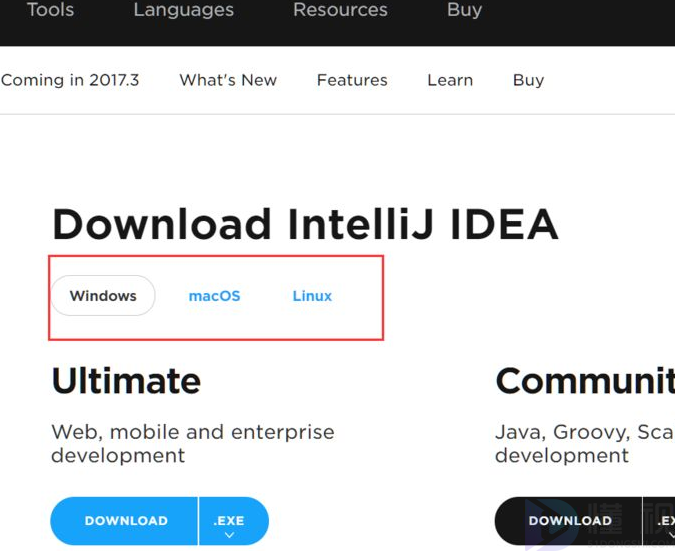Viewport: 675px width, 551px height.
Task: Select the Windows platform tab
Action: click(103, 296)
